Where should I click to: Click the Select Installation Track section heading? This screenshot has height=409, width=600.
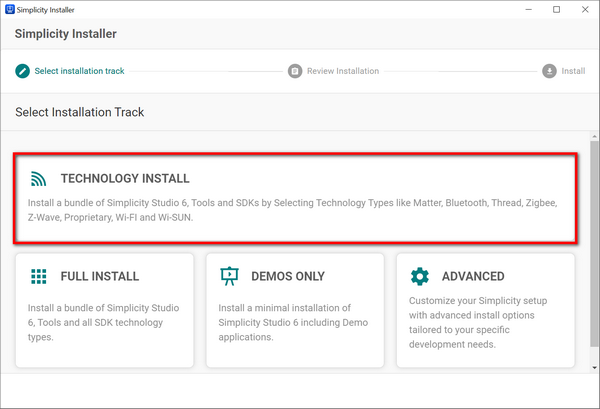pyautogui.click(x=80, y=112)
